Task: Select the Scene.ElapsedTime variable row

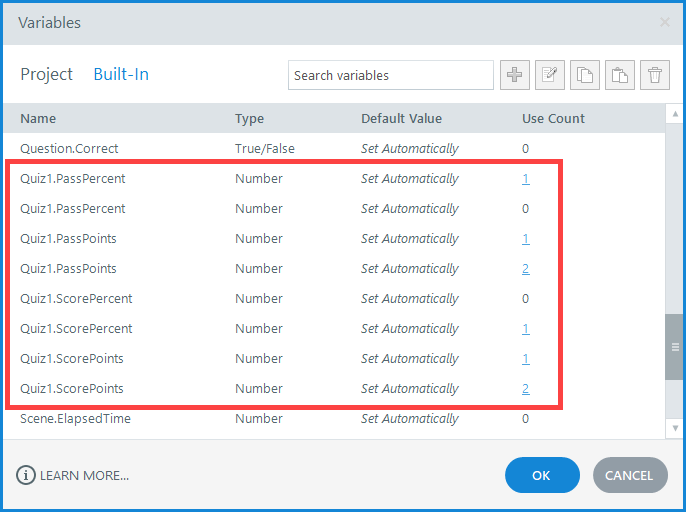Action: click(75, 419)
